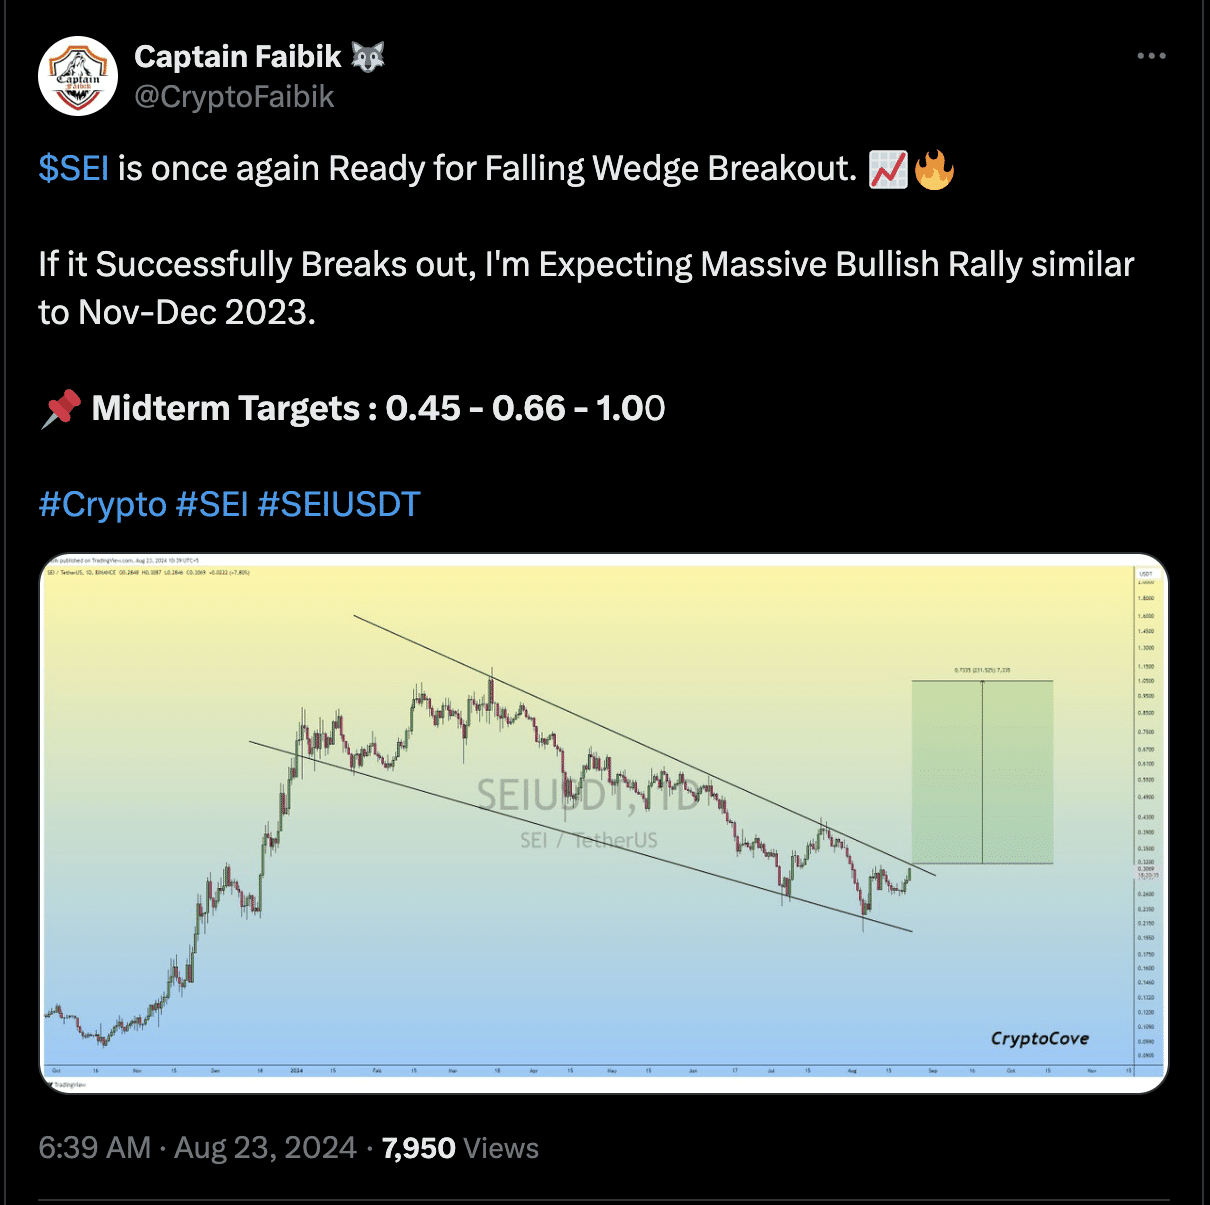
Task: Click the green target projection box
Action: tap(981, 772)
